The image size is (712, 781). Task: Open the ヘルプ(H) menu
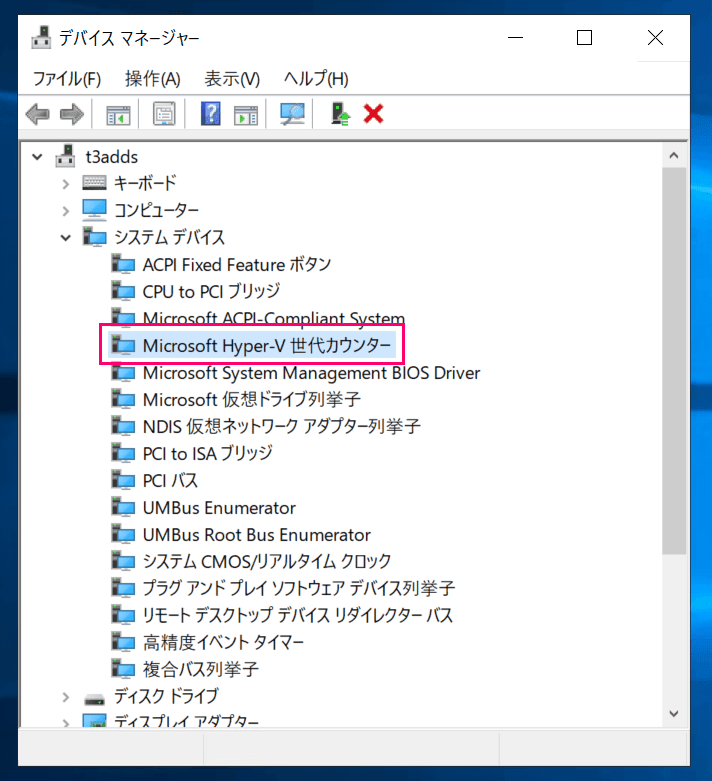pyautogui.click(x=316, y=79)
